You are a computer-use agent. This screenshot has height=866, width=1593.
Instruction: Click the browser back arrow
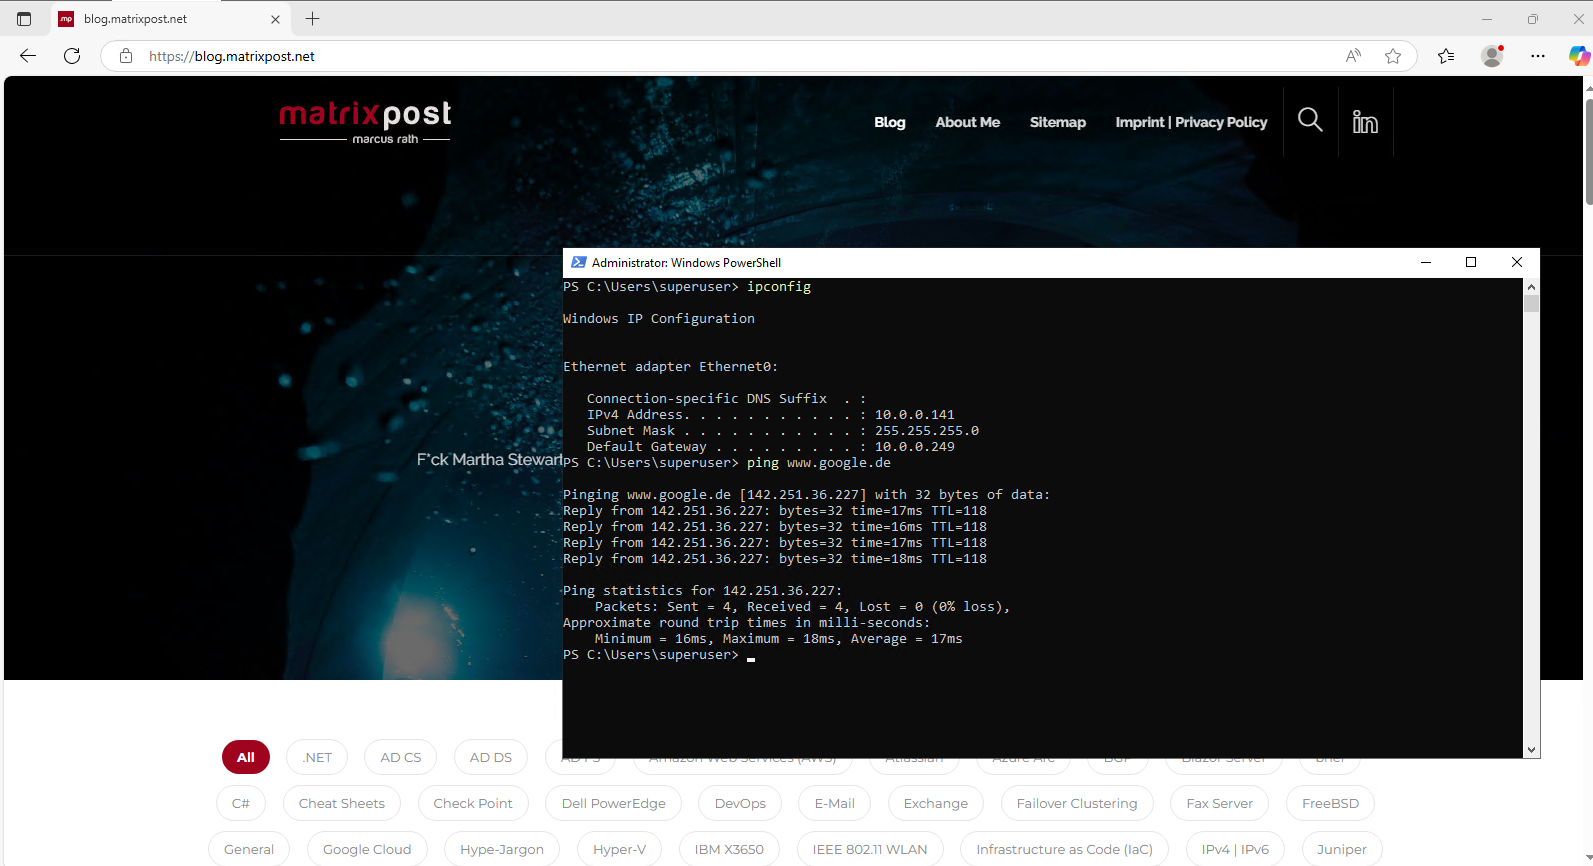coord(28,56)
